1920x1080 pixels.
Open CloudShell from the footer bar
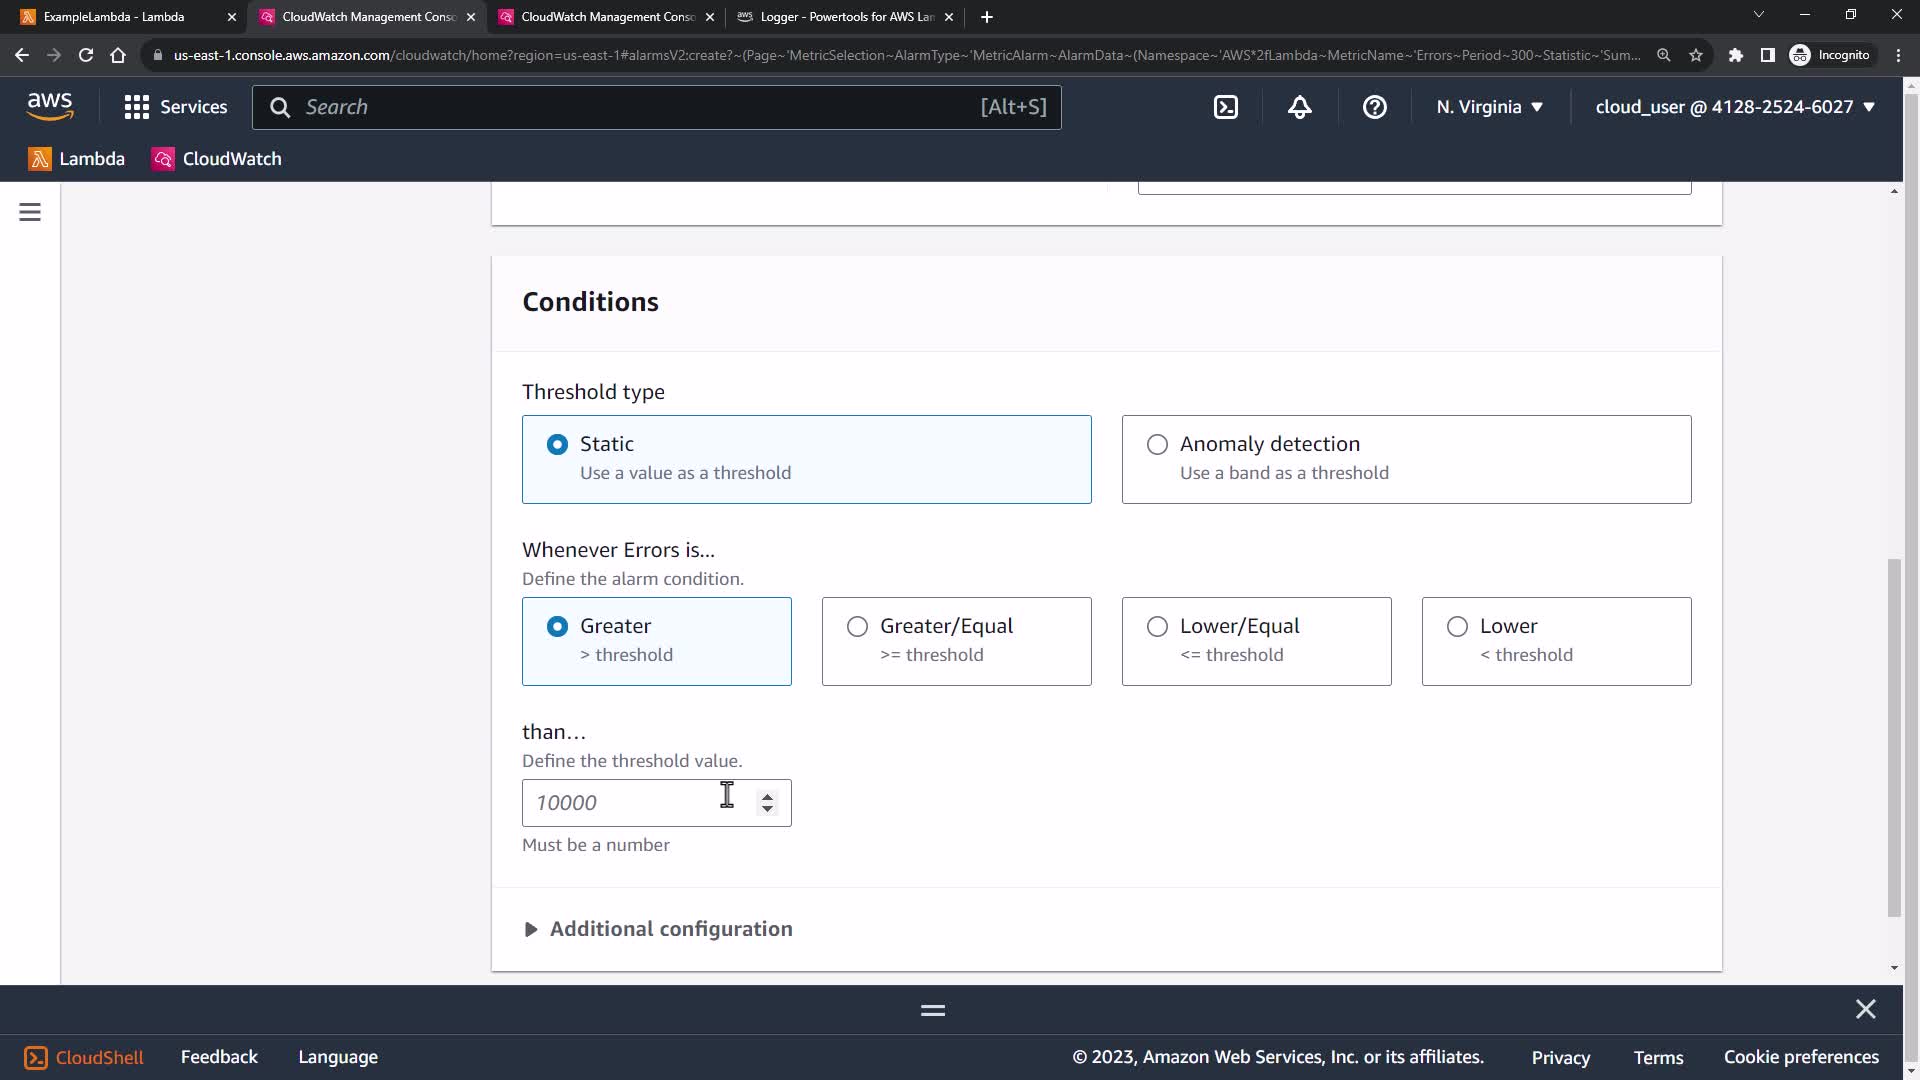(84, 1057)
